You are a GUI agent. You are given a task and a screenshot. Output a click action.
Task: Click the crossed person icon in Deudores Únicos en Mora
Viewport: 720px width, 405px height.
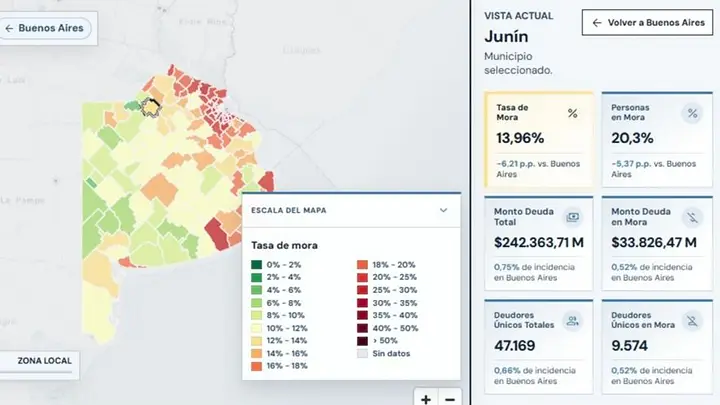point(692,321)
